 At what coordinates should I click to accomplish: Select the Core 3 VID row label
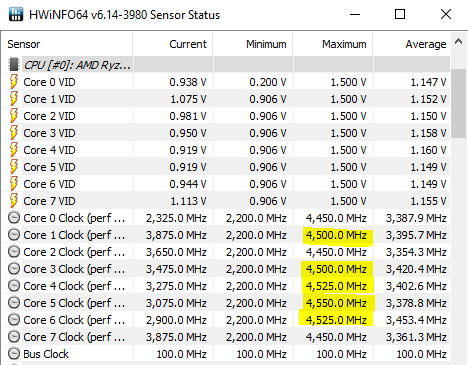tap(49, 133)
